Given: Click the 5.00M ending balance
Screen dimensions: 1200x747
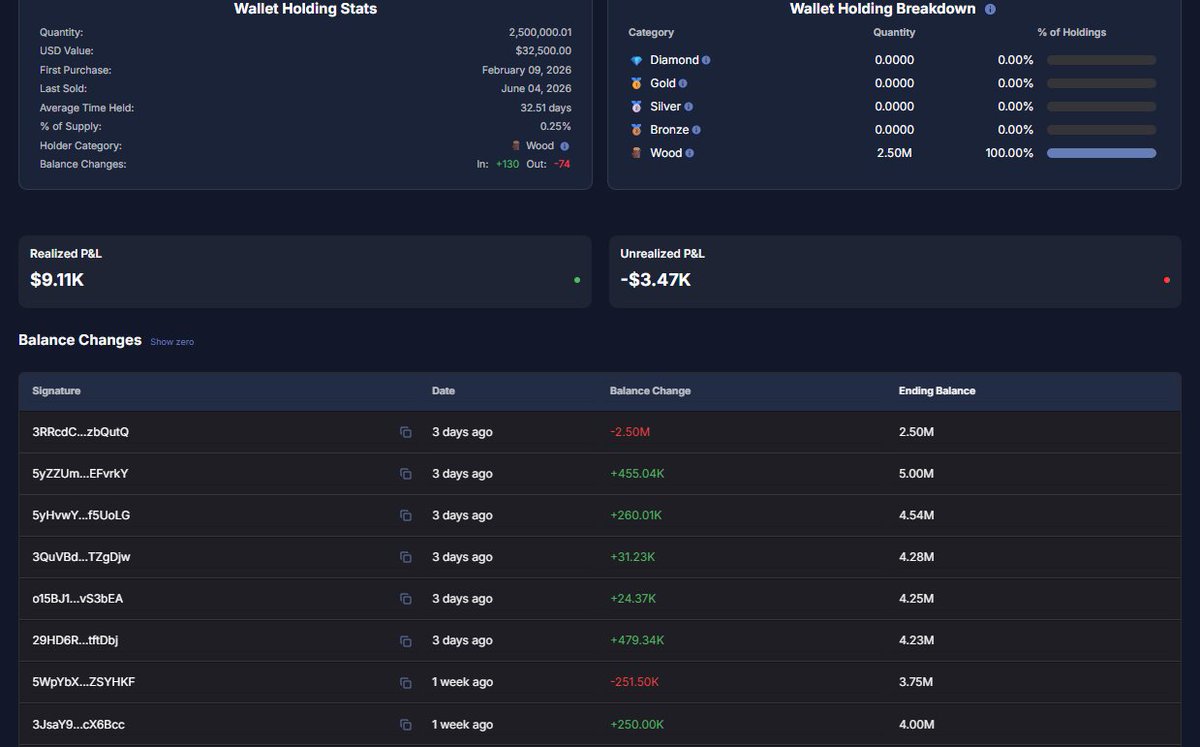Looking at the screenshot, I should pyautogui.click(x=917, y=474).
